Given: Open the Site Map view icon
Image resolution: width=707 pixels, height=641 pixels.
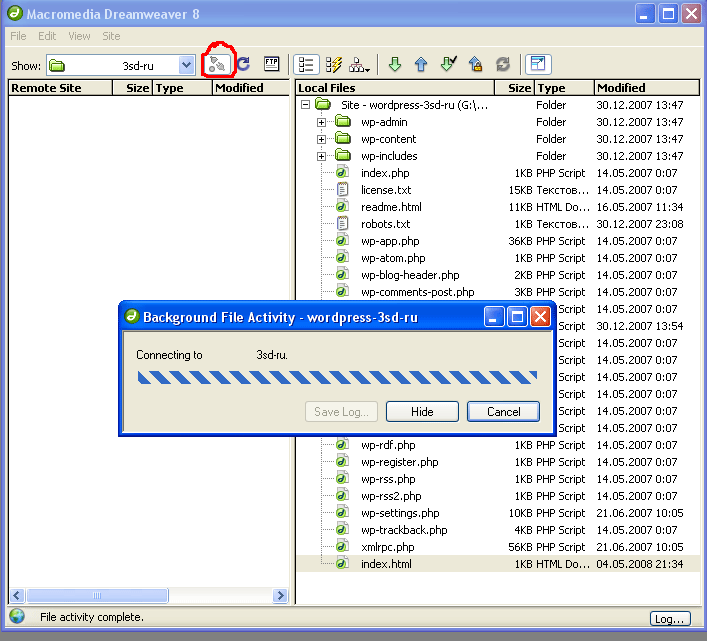Looking at the screenshot, I should pyautogui.click(x=359, y=64).
